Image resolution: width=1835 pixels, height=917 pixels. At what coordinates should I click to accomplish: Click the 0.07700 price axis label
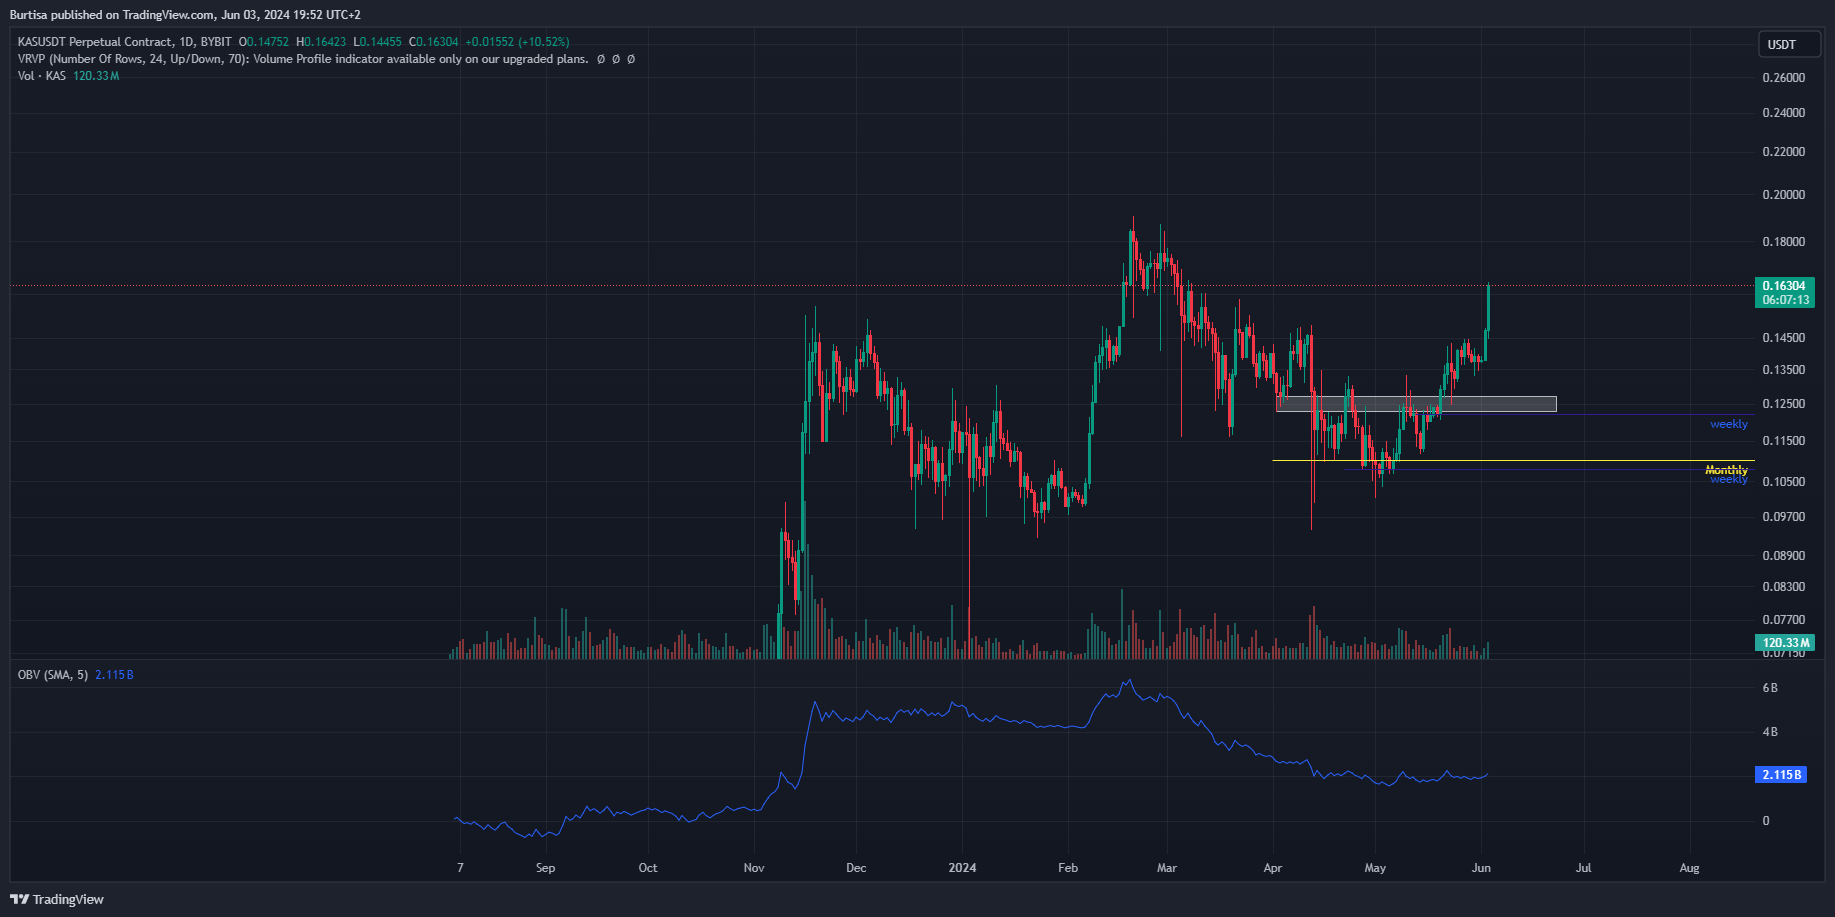coord(1784,620)
